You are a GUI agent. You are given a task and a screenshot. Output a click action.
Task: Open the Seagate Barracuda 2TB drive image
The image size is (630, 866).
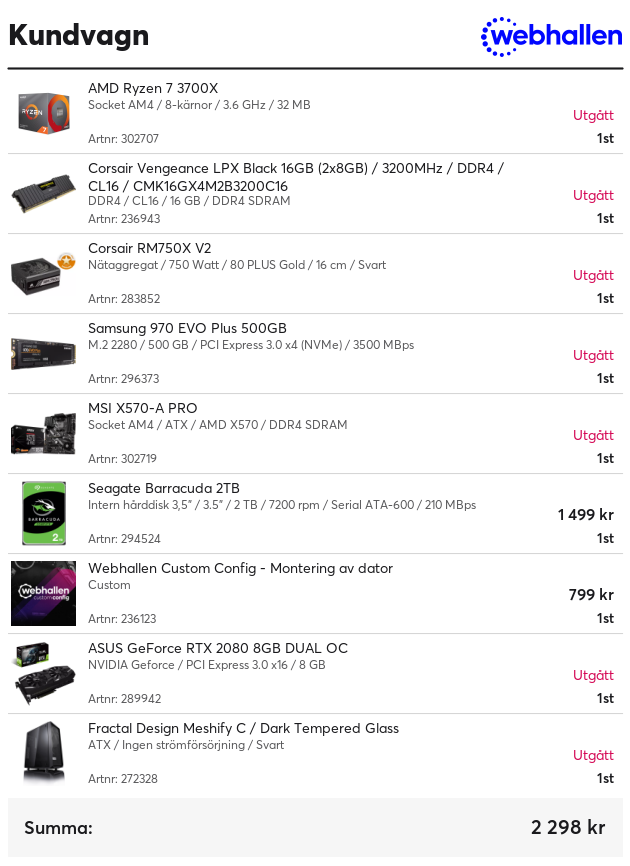(44, 514)
